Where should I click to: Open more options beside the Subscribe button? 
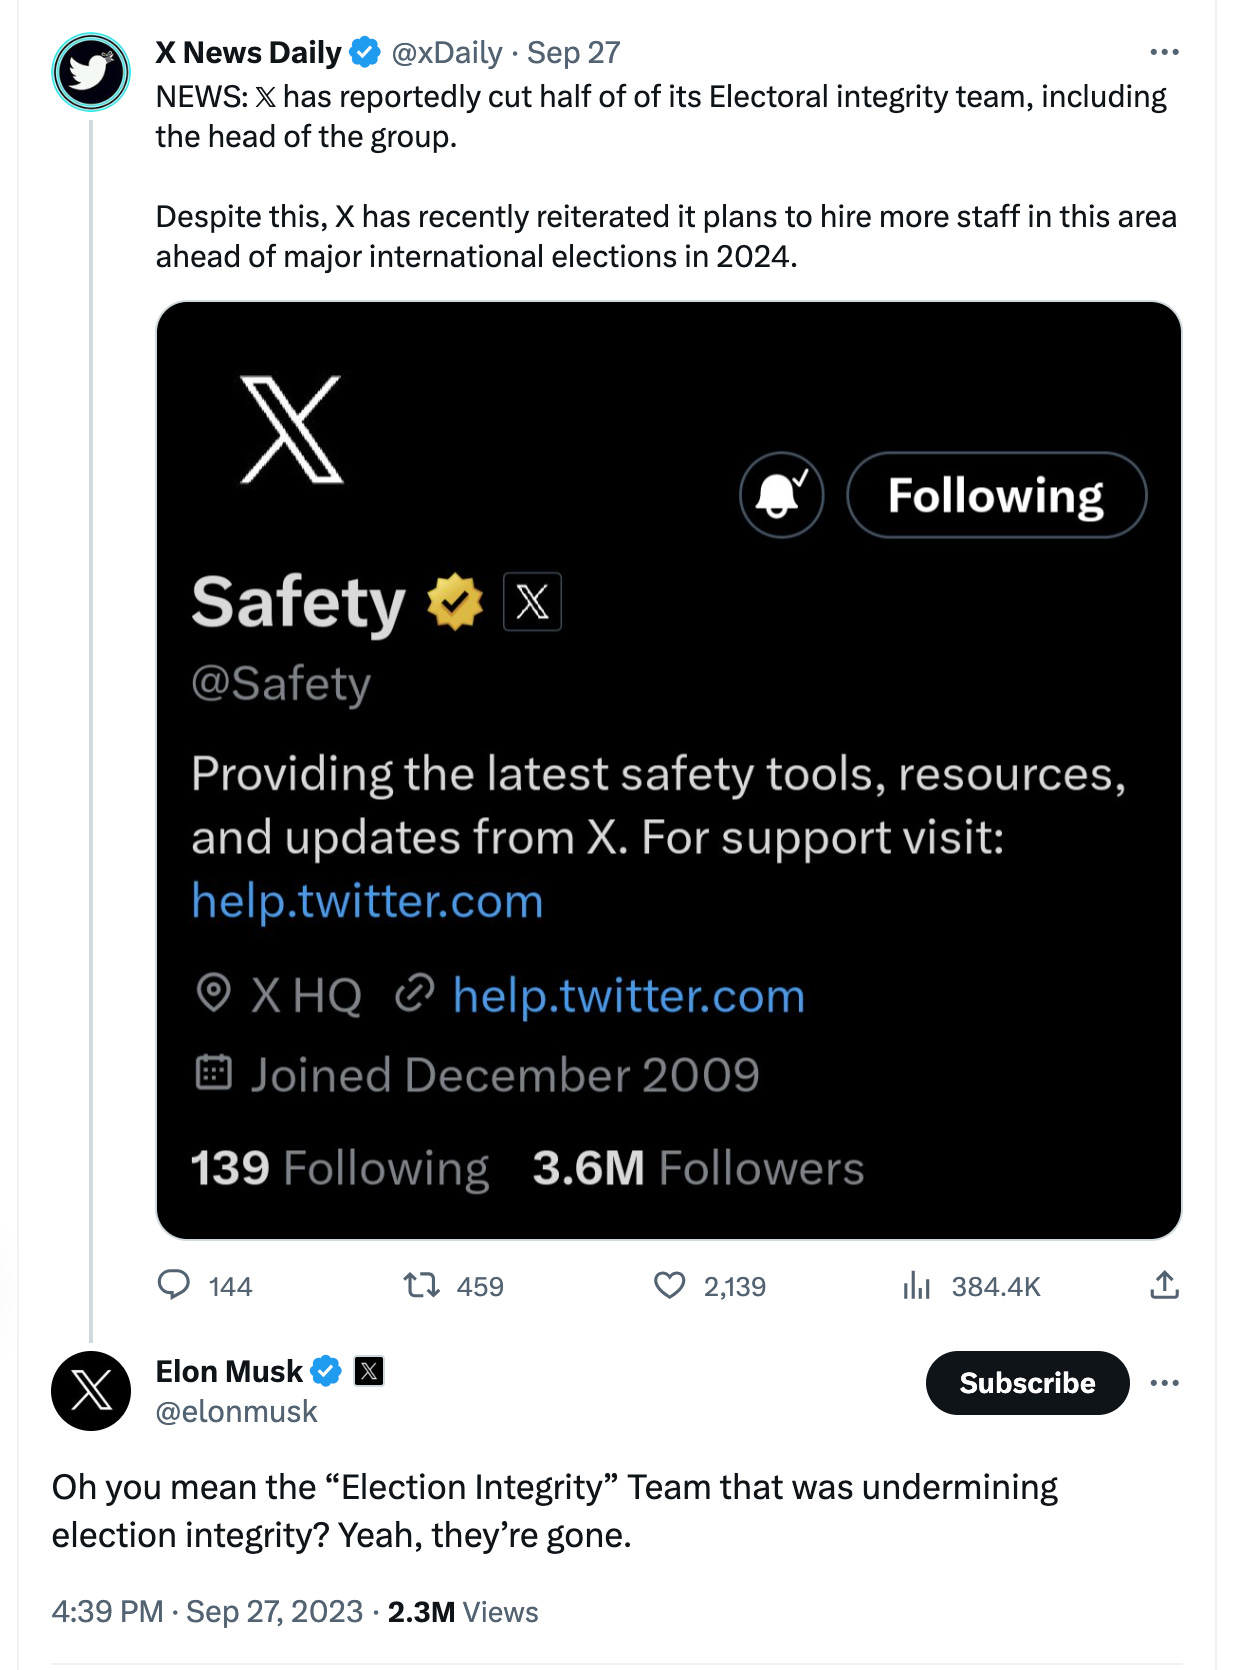pyautogui.click(x=1165, y=1381)
